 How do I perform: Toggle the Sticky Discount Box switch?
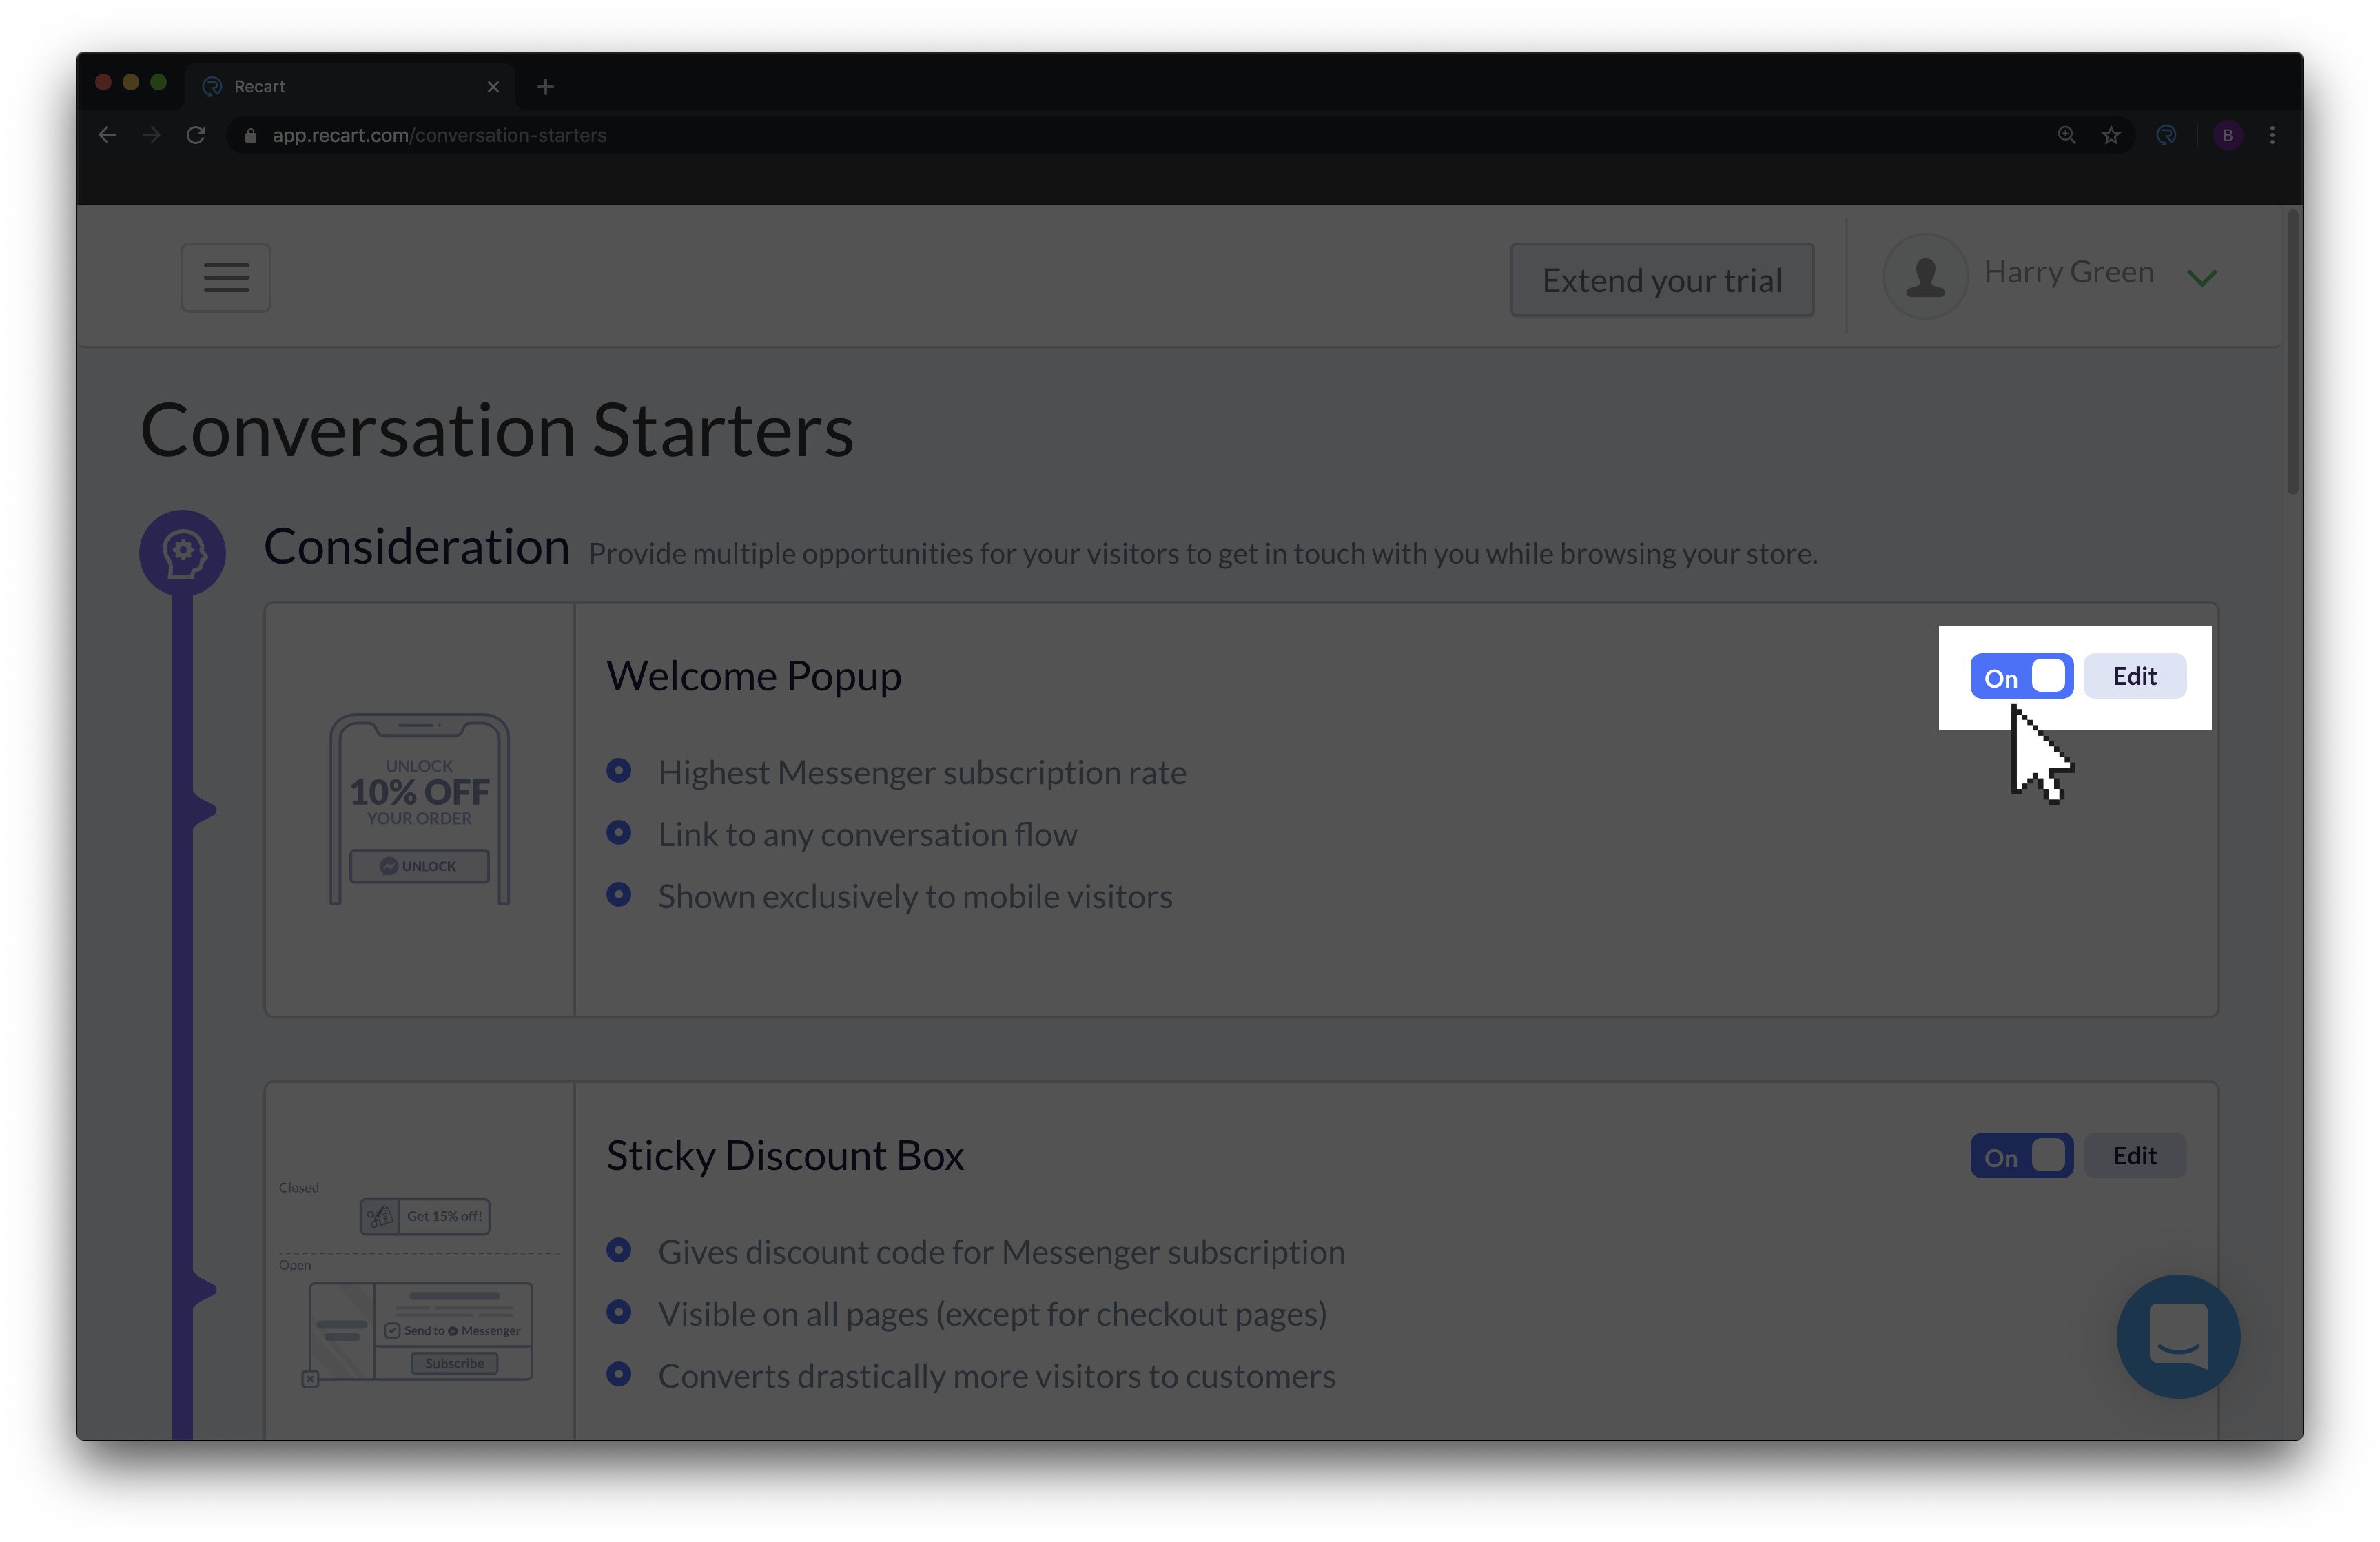2021,1156
